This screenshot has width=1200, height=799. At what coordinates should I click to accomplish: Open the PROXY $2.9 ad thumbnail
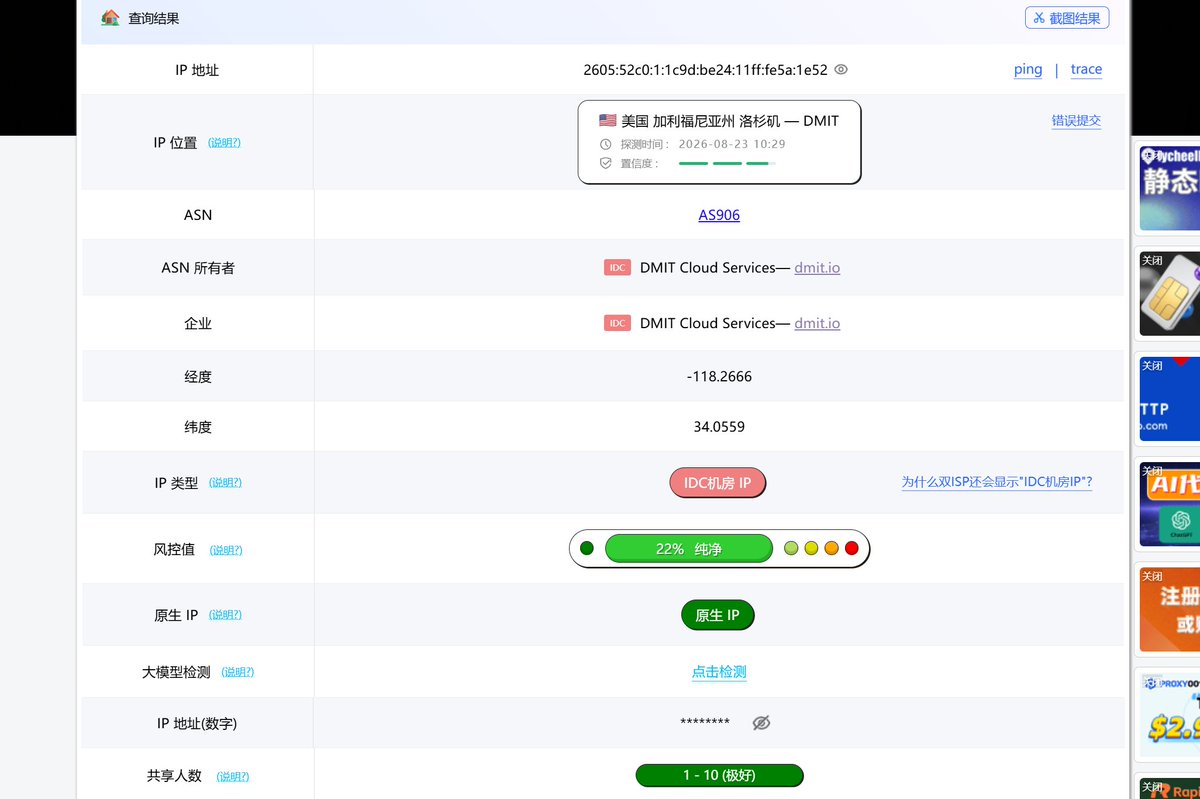[1170, 715]
